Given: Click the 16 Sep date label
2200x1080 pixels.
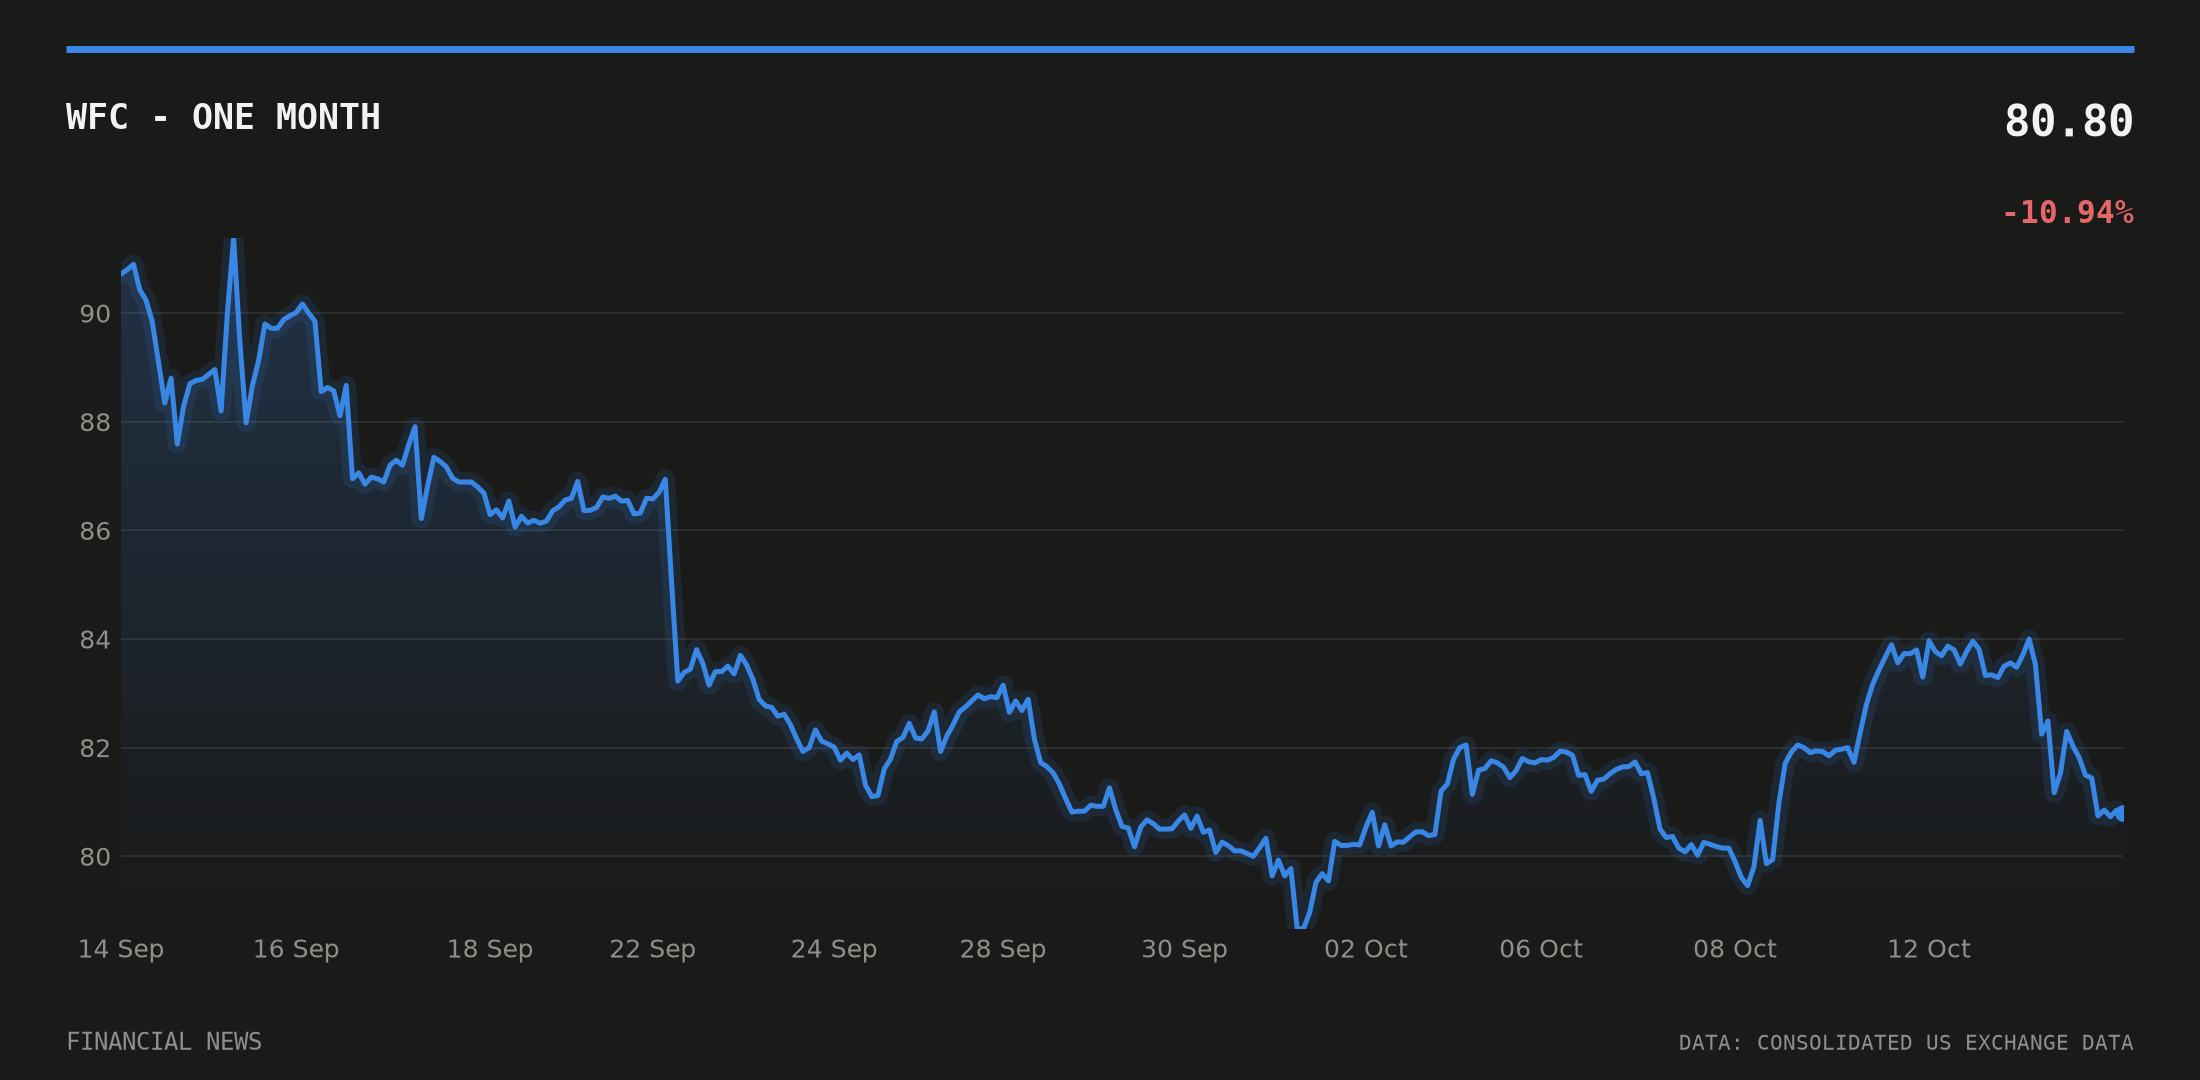Looking at the screenshot, I should (x=296, y=949).
